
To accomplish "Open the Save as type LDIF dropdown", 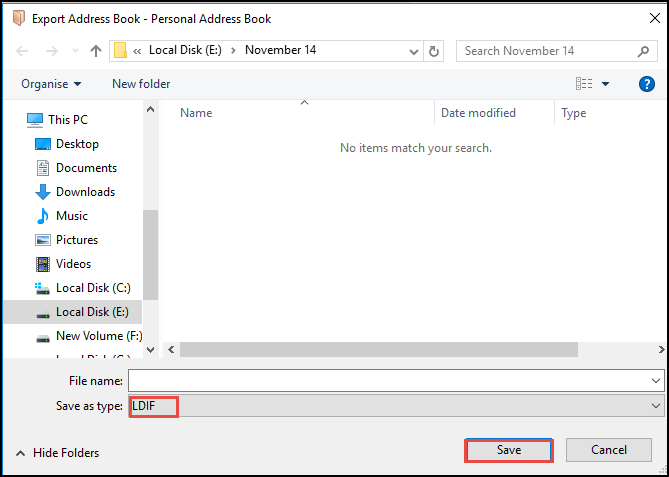I will click(396, 406).
